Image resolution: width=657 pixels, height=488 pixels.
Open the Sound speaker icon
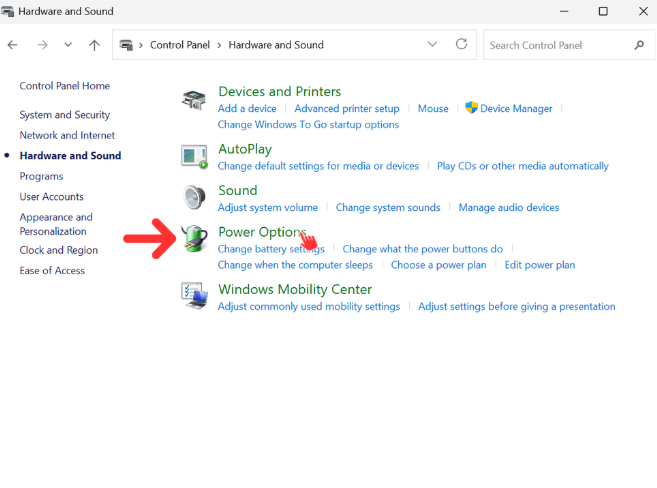pos(194,197)
